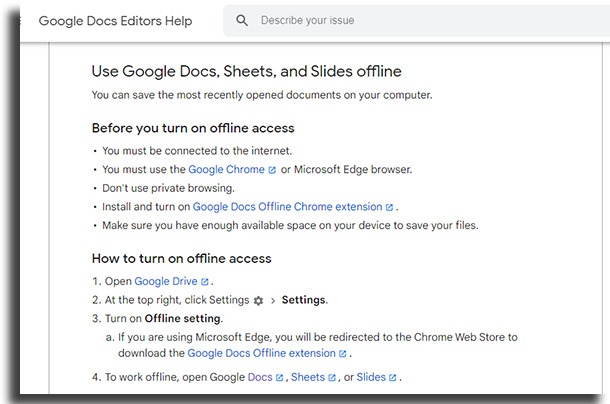This screenshot has height=404, width=610.
Task: Click external-link icon after Chrome extension link
Action: (389, 207)
